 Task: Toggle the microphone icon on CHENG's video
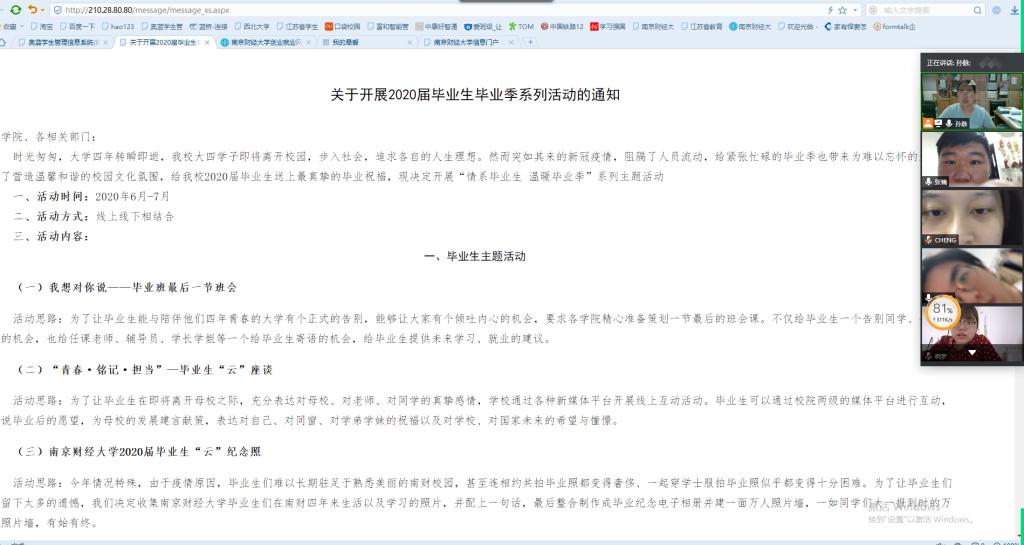tap(928, 240)
